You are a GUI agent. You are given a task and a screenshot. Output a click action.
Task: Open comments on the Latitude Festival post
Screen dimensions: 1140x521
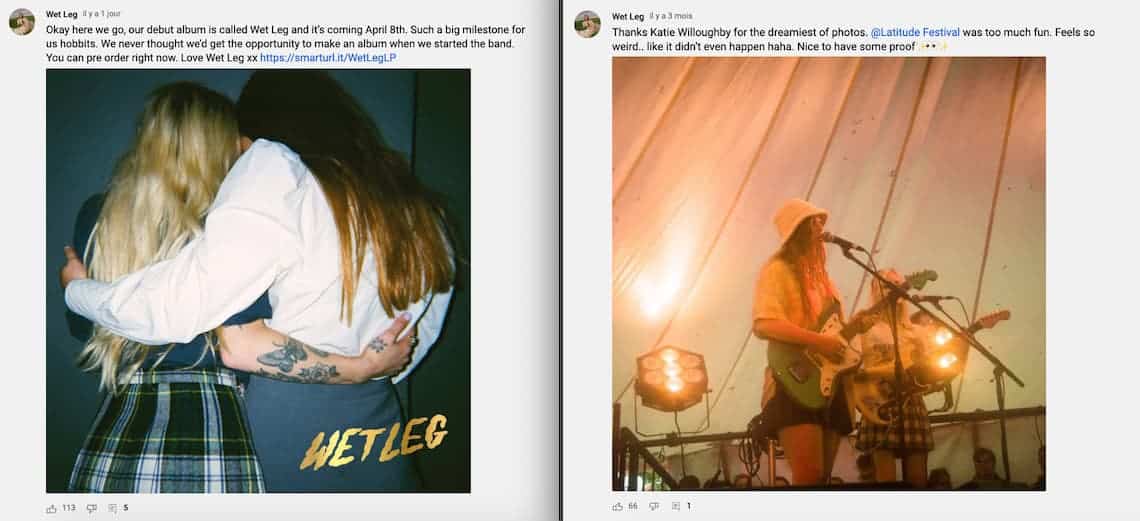point(675,506)
